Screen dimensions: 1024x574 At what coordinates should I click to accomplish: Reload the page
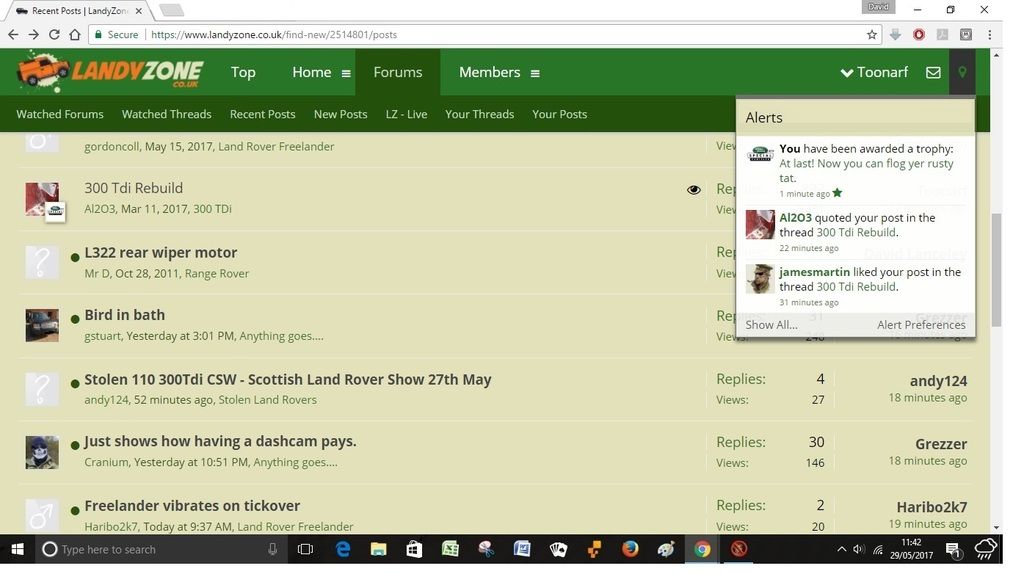(x=54, y=35)
